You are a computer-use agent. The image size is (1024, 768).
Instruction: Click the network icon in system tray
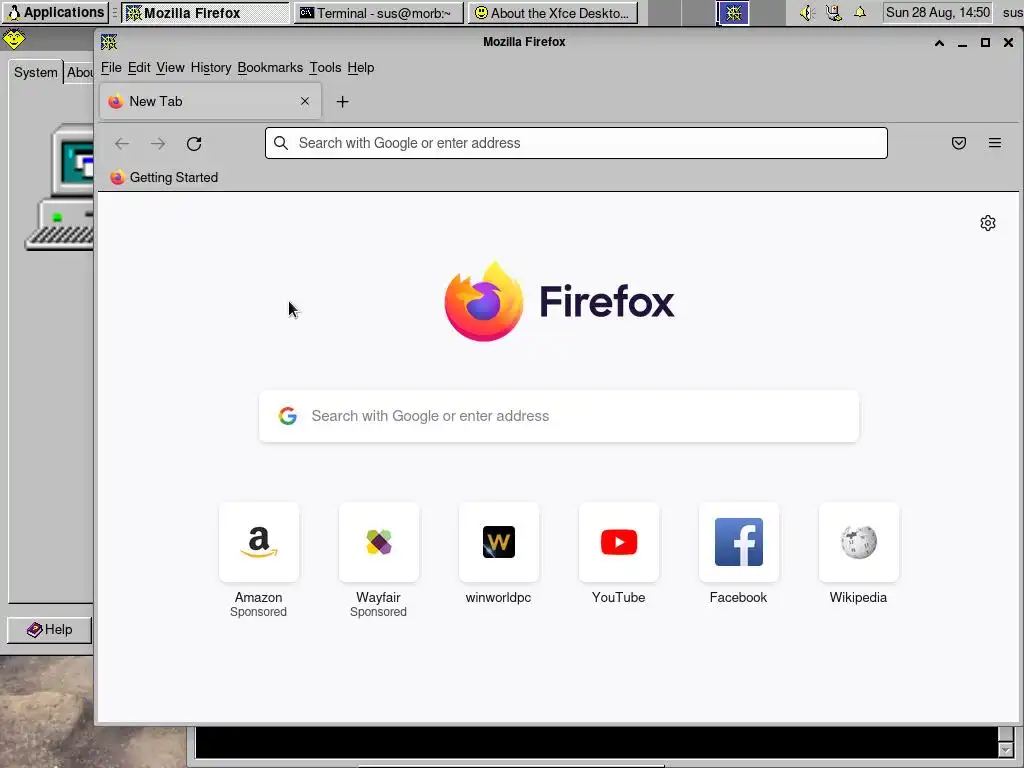point(833,12)
